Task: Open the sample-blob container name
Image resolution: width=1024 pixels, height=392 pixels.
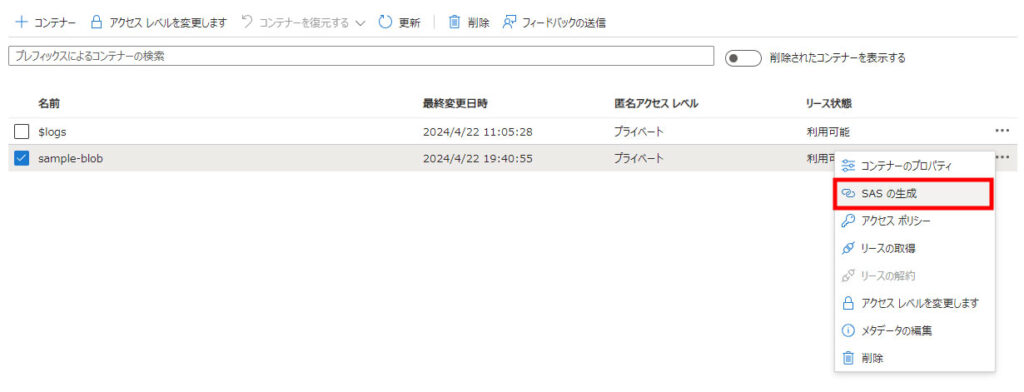Action: 71,158
